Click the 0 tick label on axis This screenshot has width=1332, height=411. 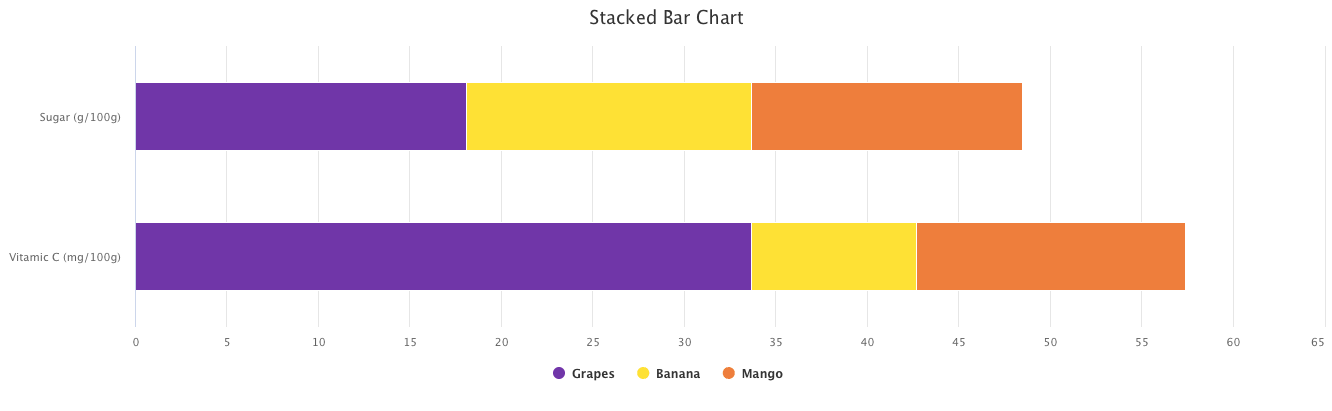(x=136, y=342)
